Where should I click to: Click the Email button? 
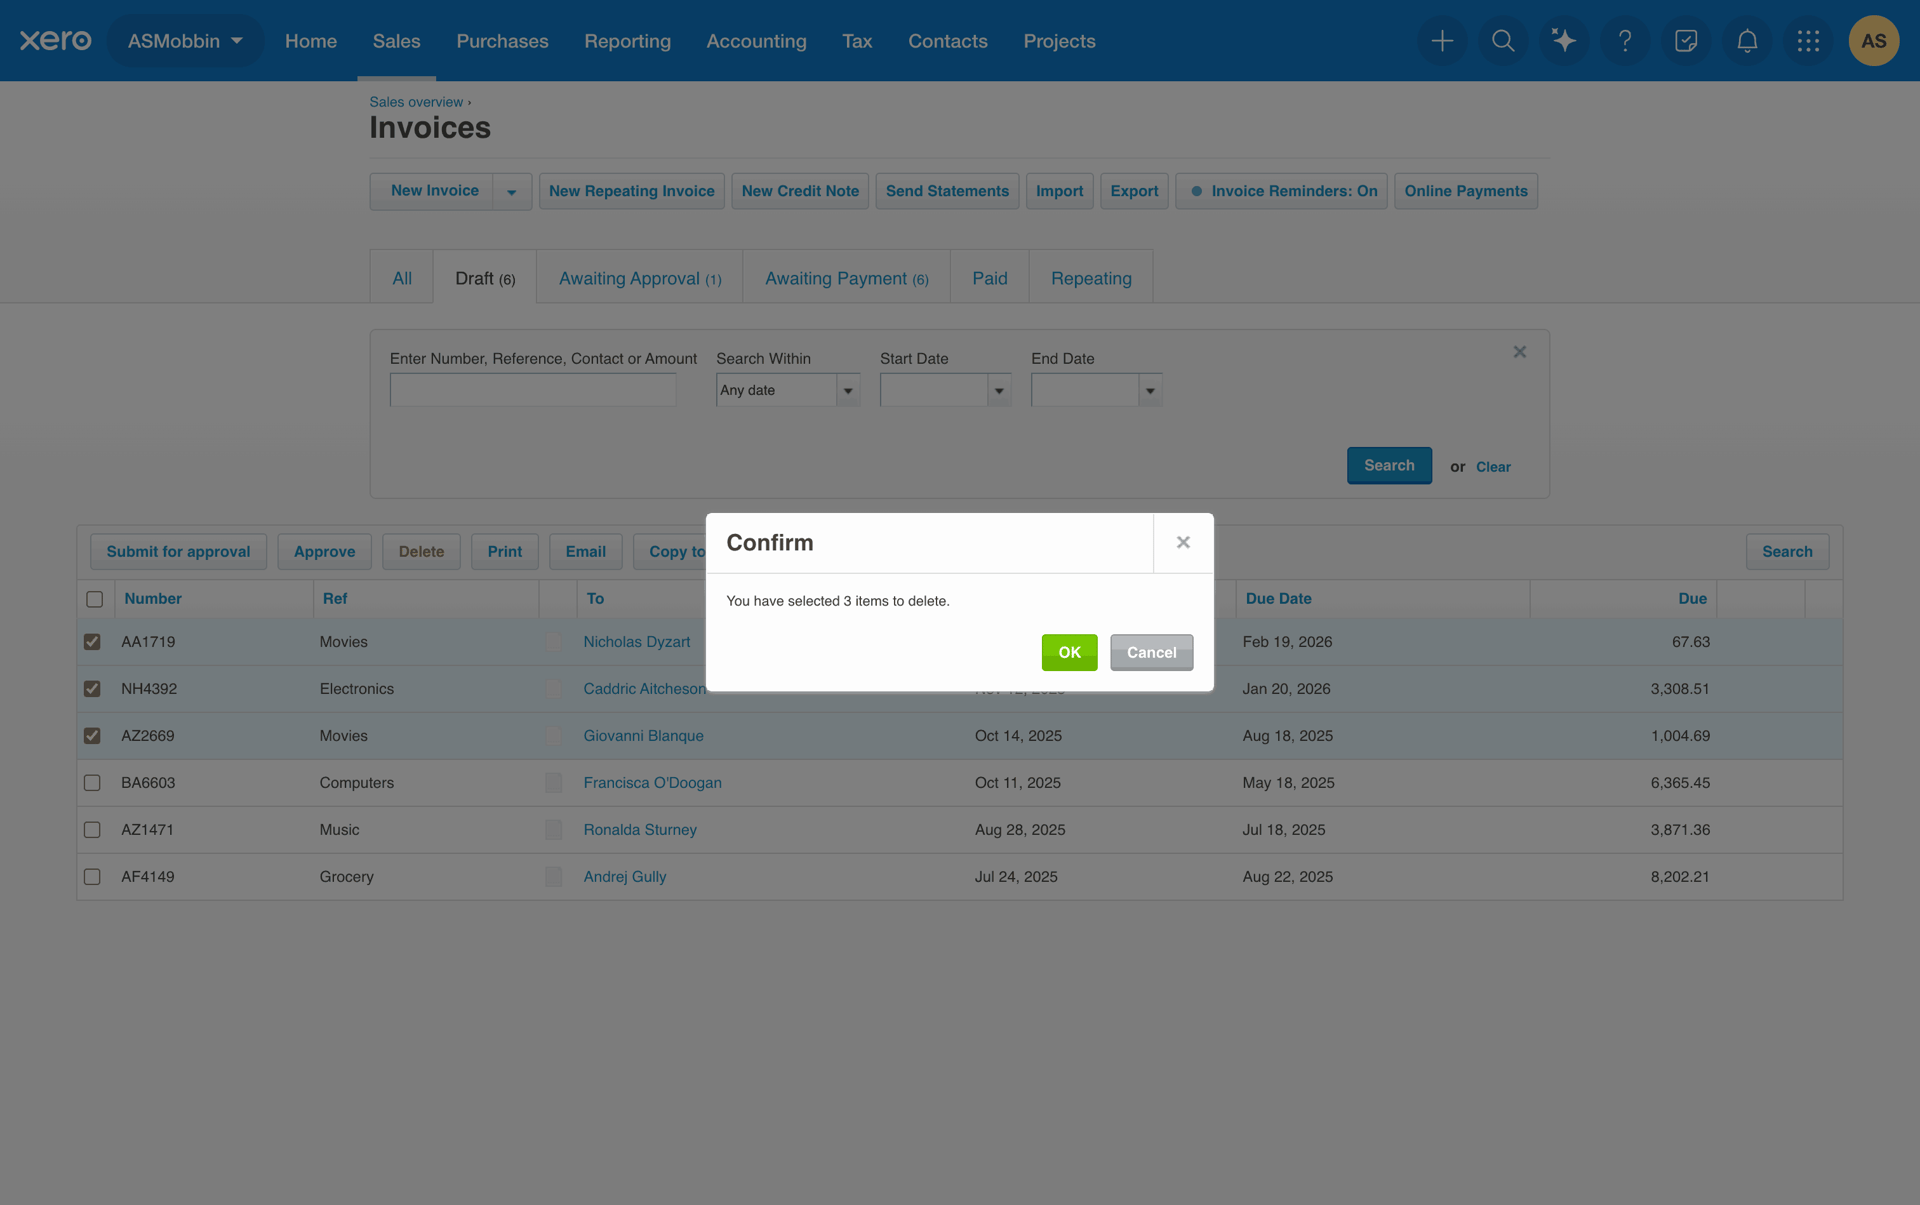coord(585,551)
